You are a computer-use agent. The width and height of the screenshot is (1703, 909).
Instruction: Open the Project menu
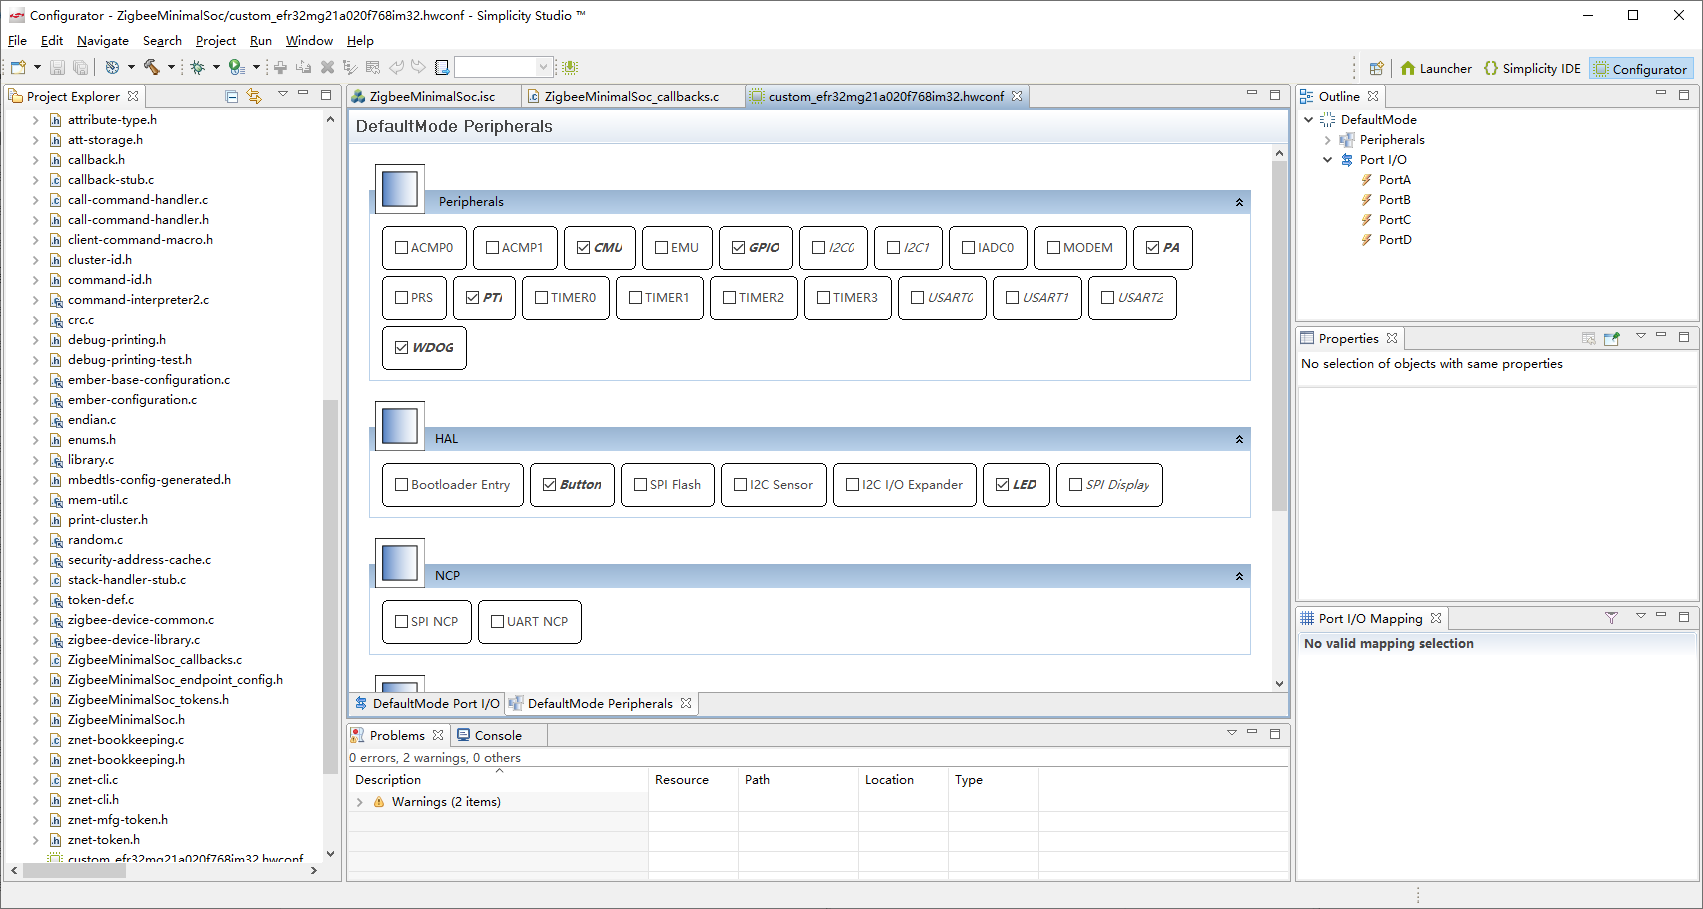215,41
